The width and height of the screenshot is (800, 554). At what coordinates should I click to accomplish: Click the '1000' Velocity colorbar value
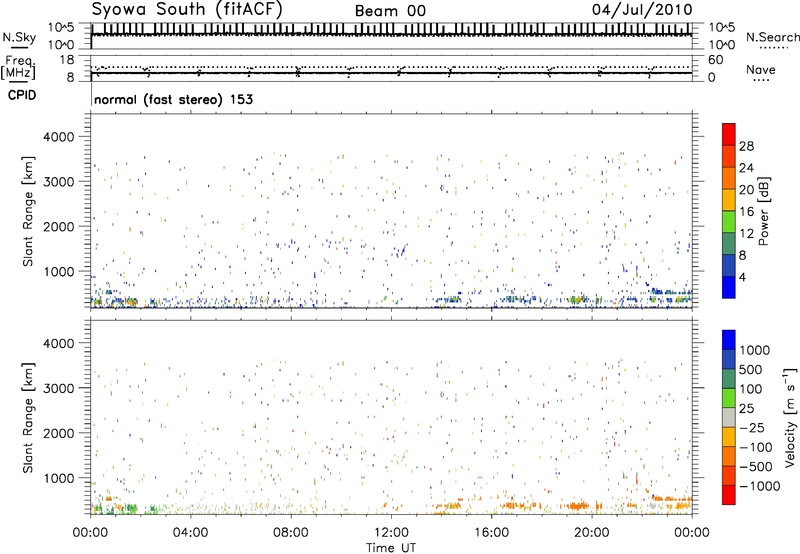click(x=755, y=350)
